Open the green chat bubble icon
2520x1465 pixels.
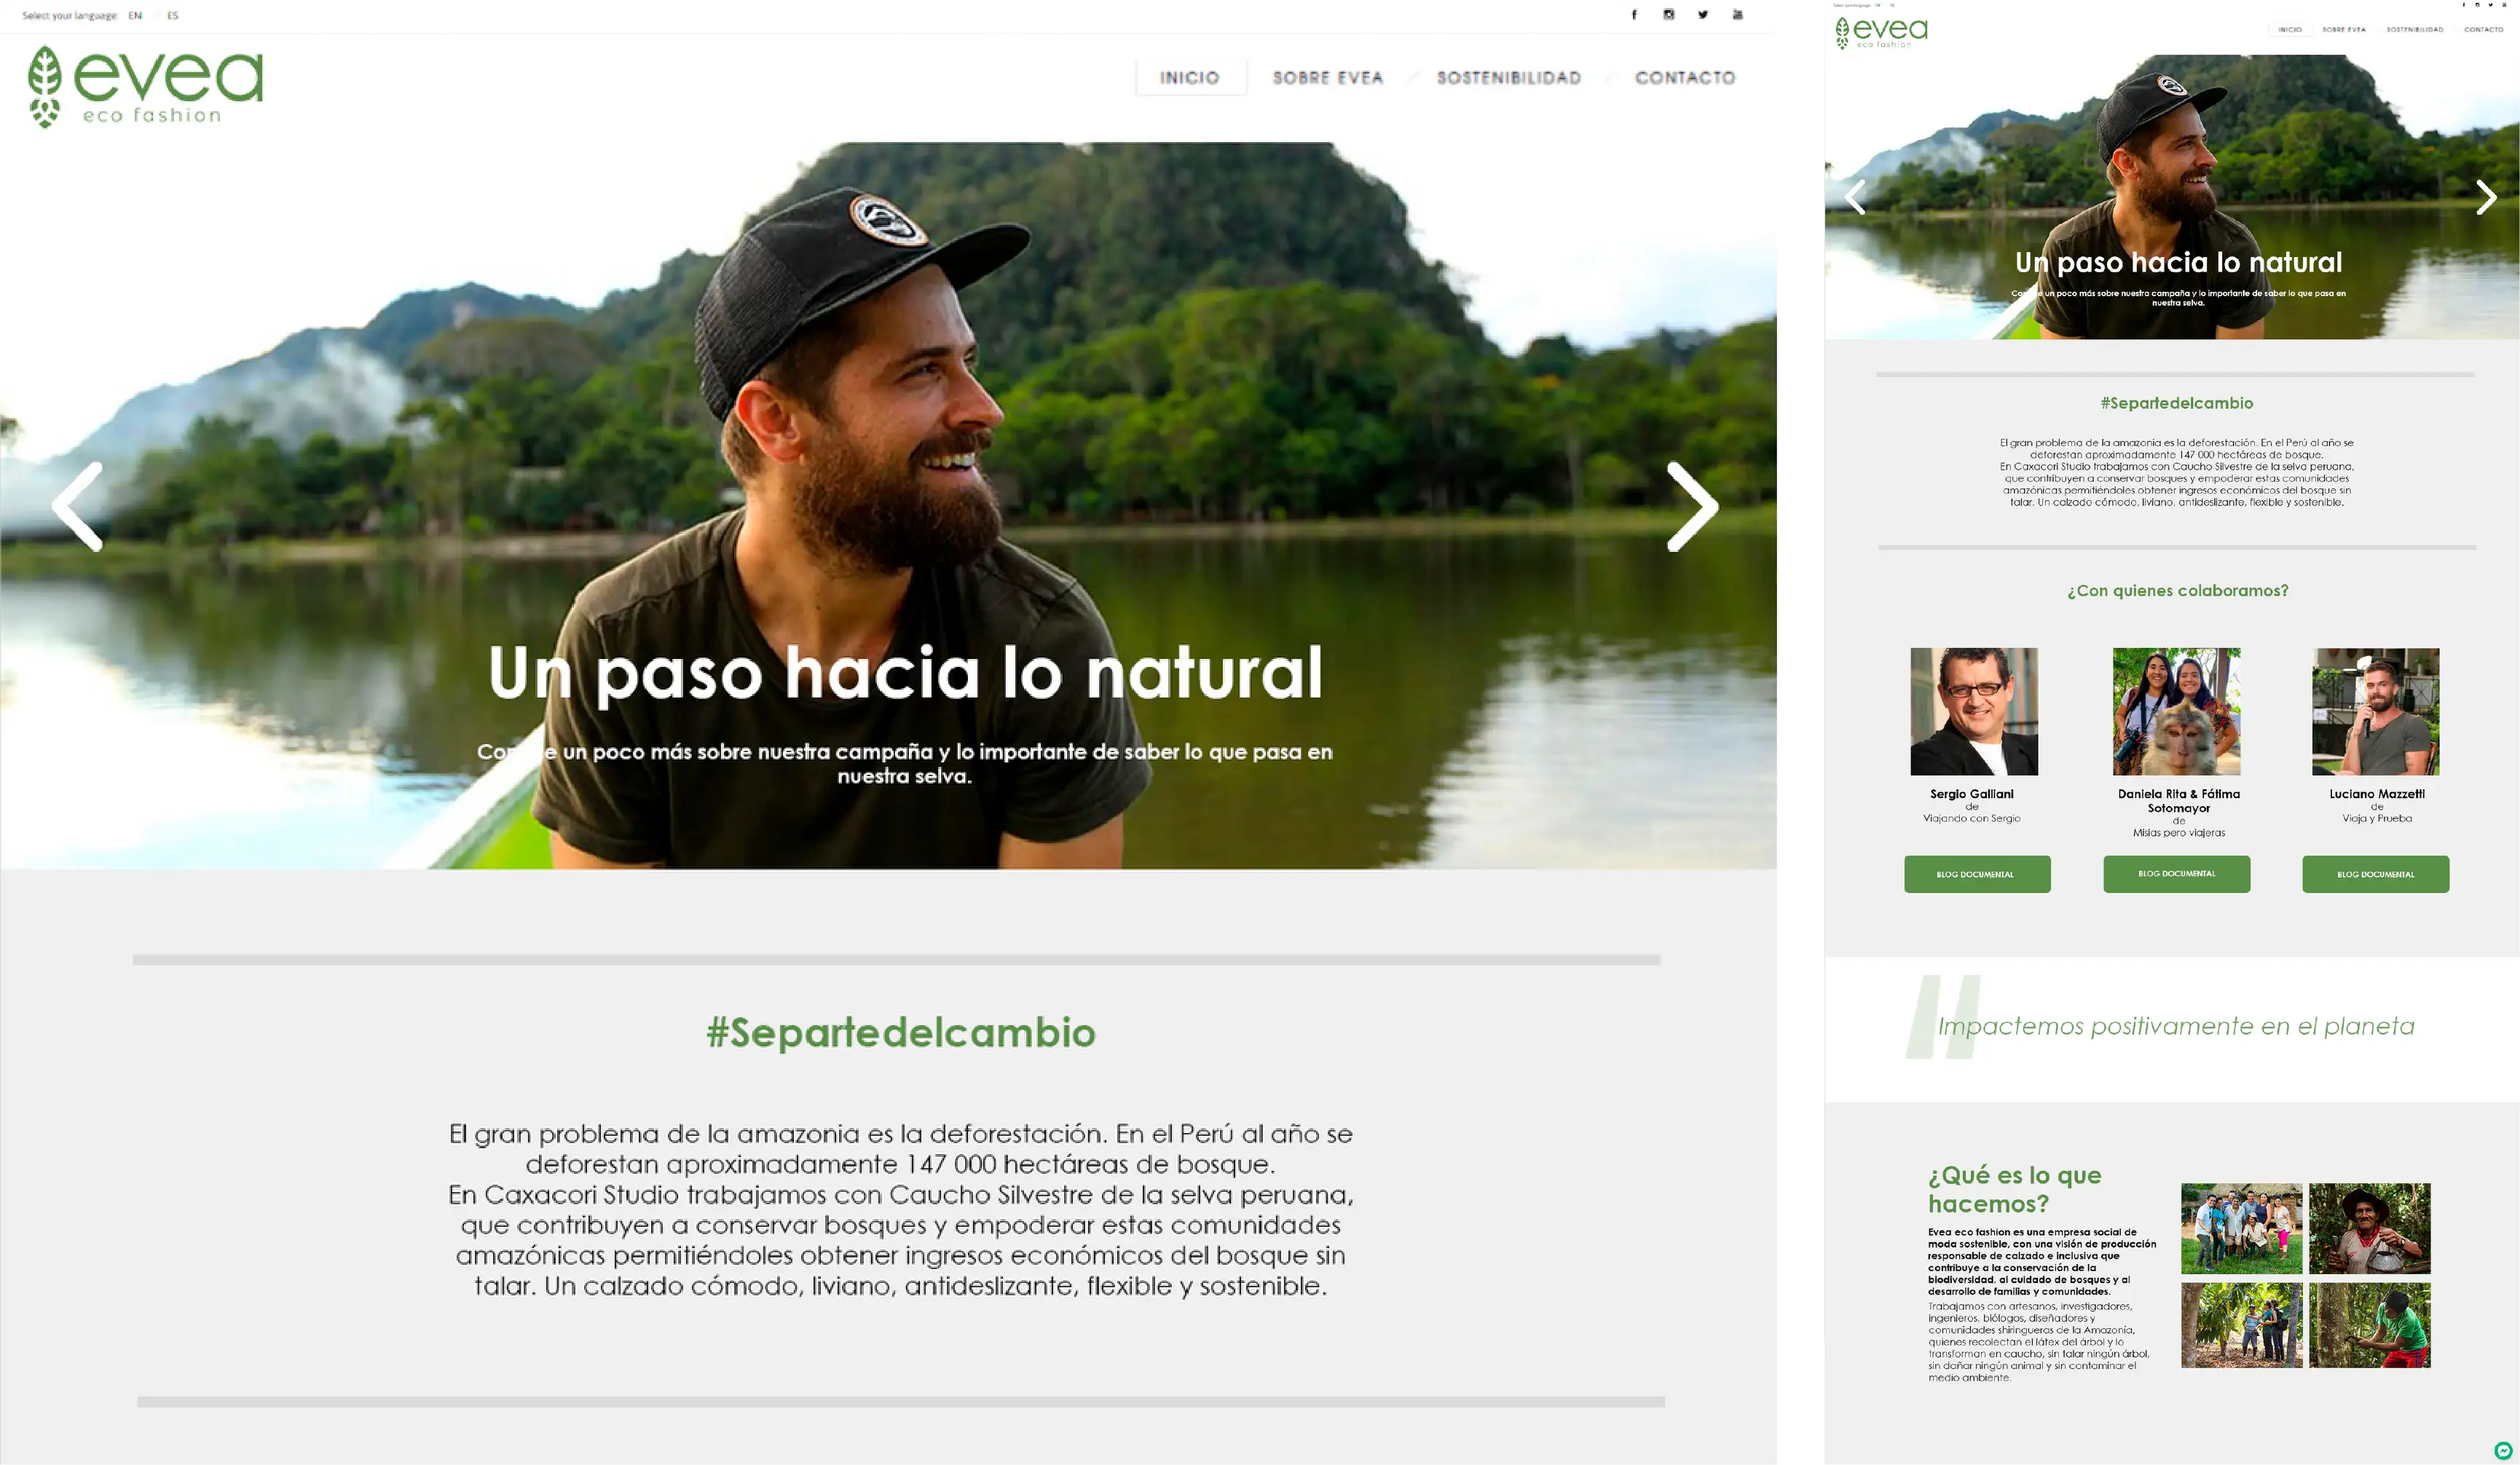click(x=2503, y=1450)
